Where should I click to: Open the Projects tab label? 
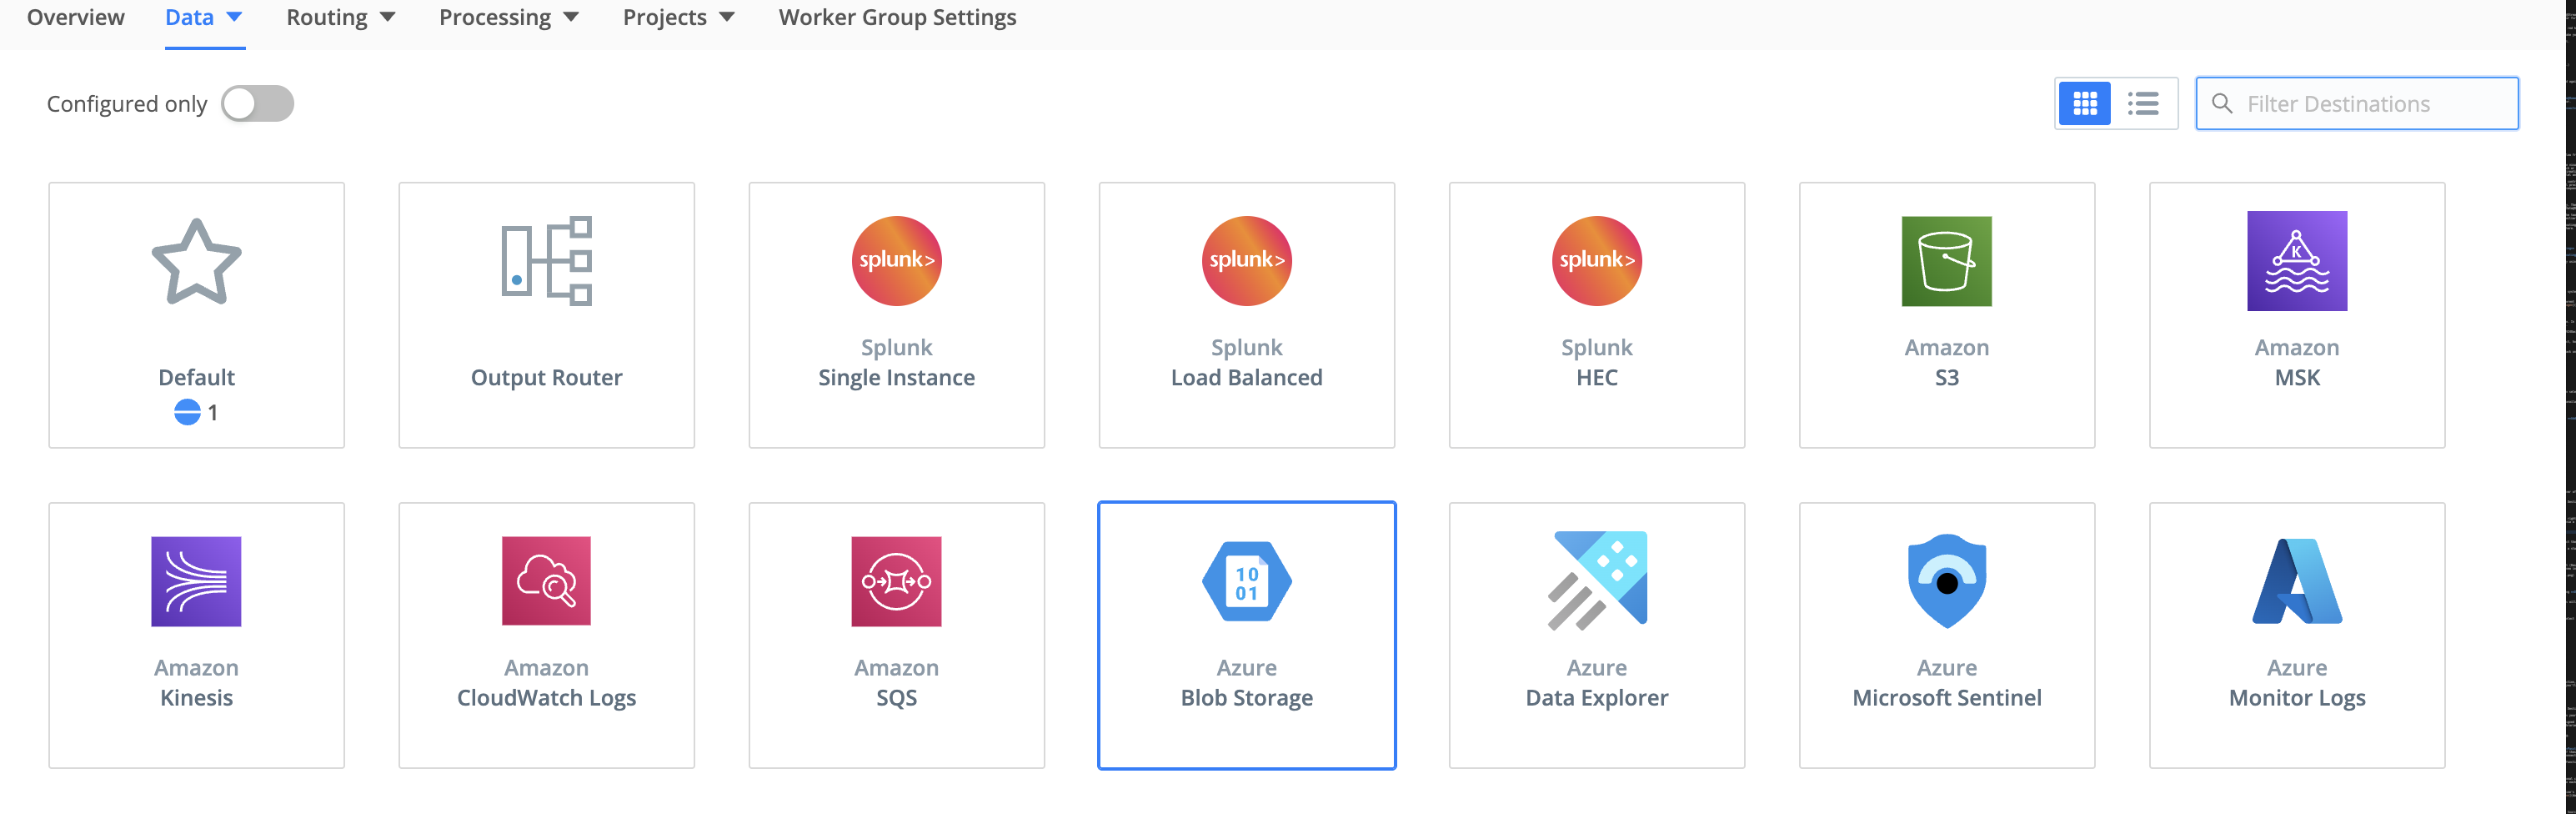click(x=665, y=17)
